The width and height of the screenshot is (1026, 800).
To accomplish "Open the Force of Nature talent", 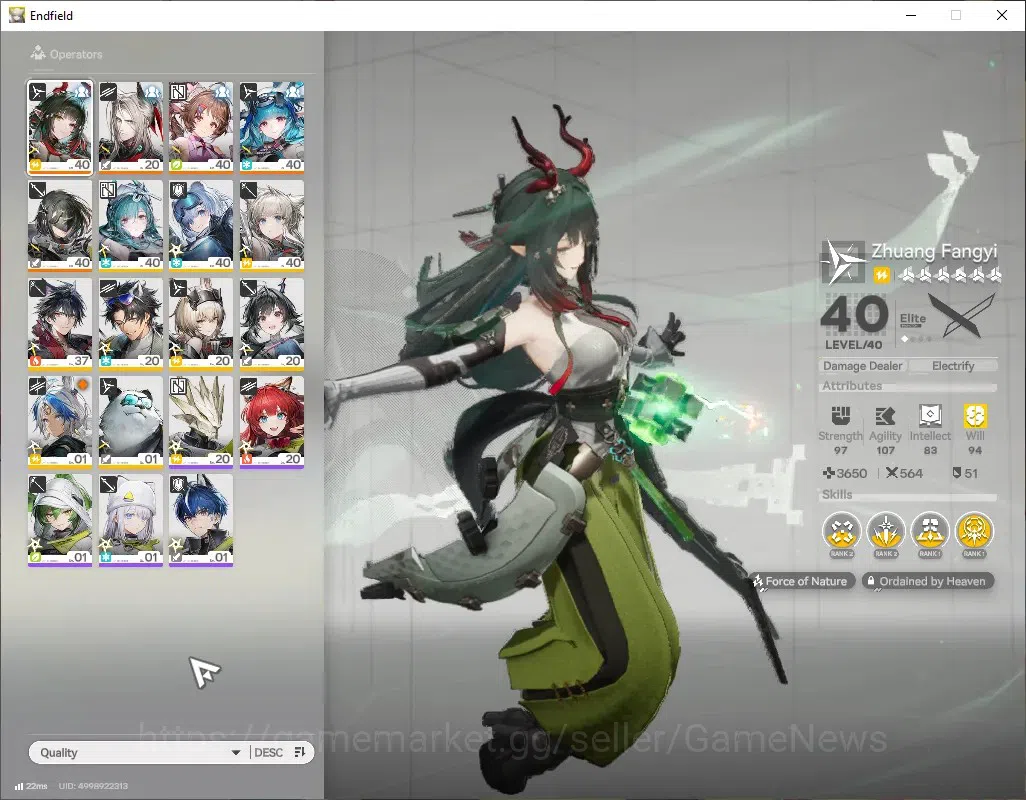I will point(804,581).
